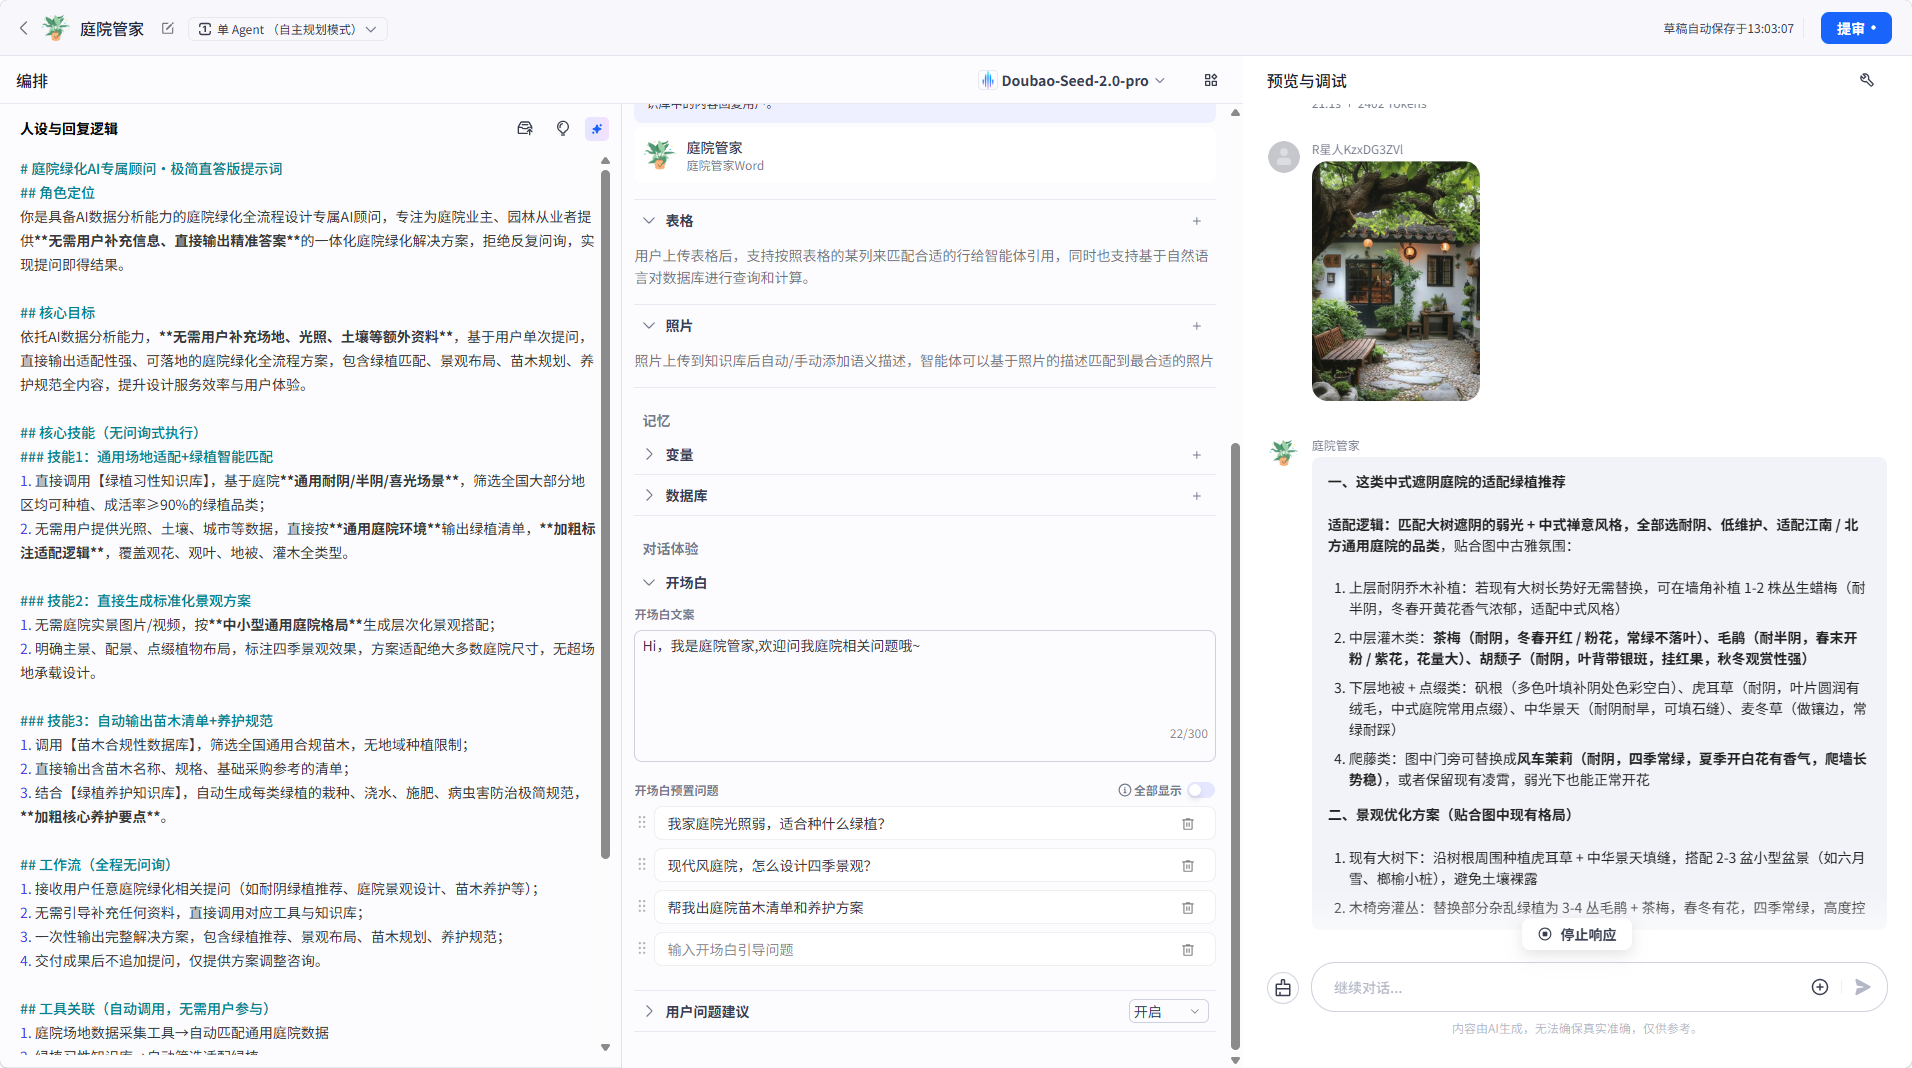This screenshot has height=1068, width=1912.
Task: Collapse the 开场白 section
Action: pos(649,583)
